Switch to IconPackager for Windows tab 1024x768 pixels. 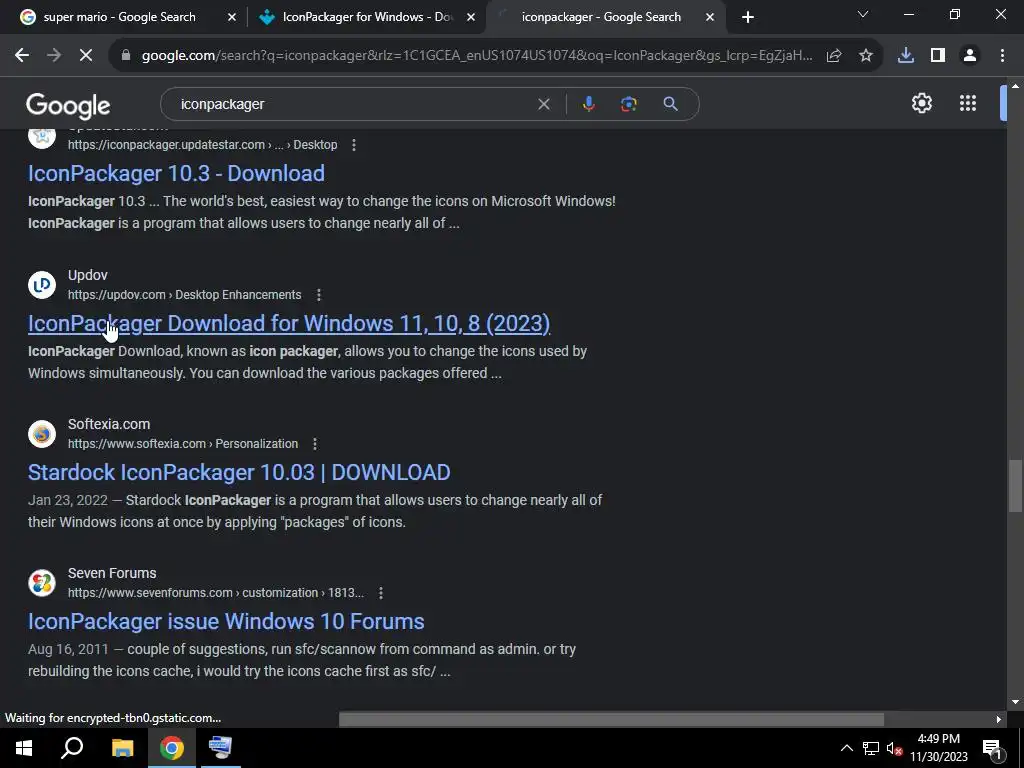(368, 17)
